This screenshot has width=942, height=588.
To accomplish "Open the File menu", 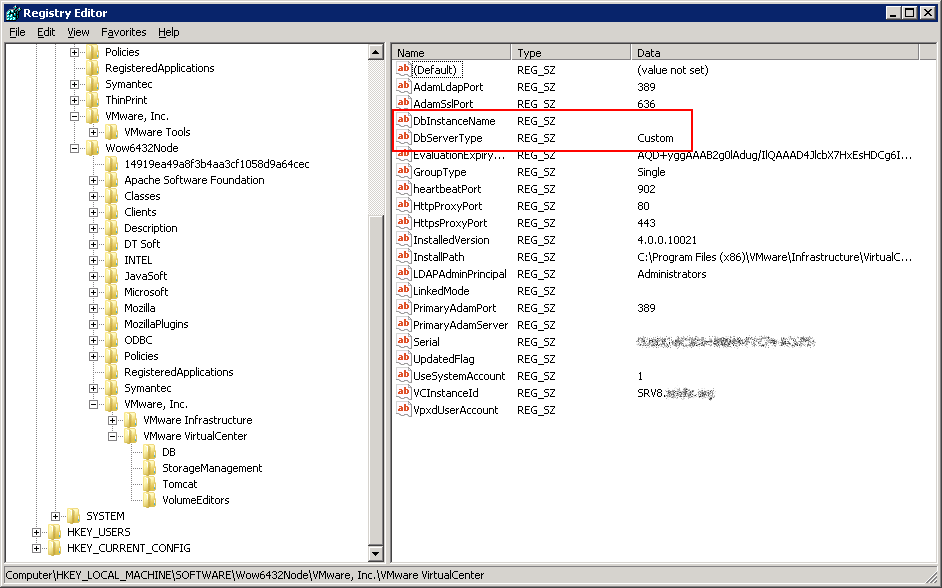I will click(17, 32).
